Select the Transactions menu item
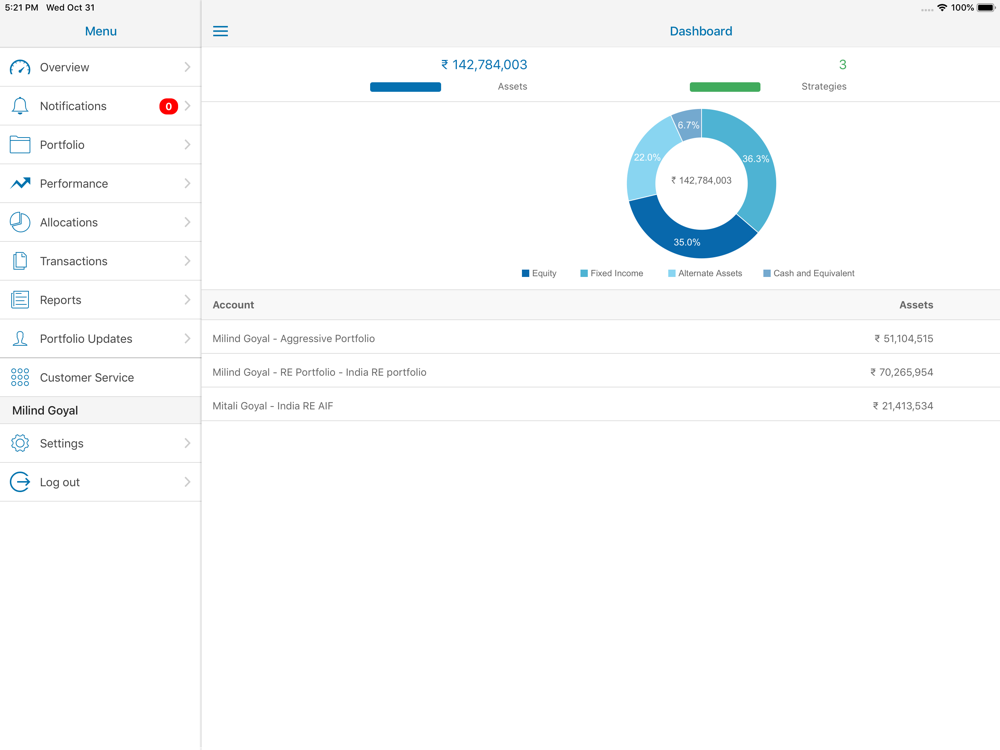The width and height of the screenshot is (1000, 750). point(100,261)
